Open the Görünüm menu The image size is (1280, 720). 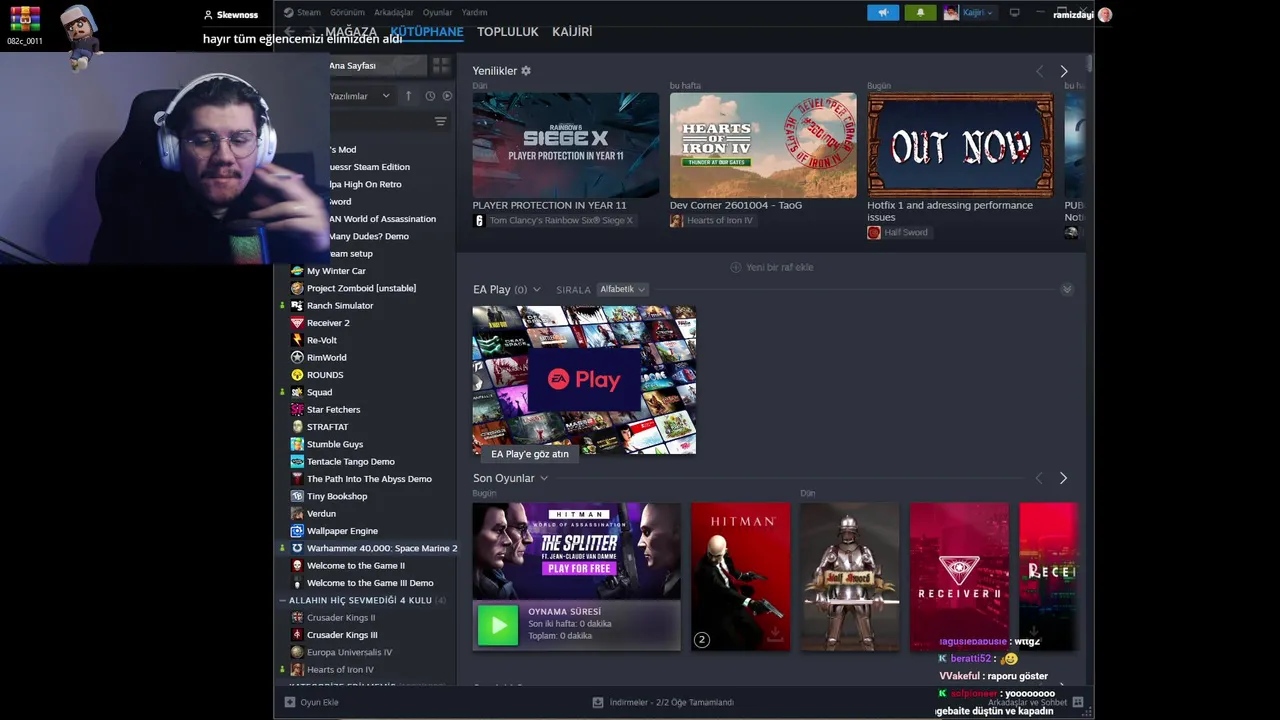pos(347,13)
